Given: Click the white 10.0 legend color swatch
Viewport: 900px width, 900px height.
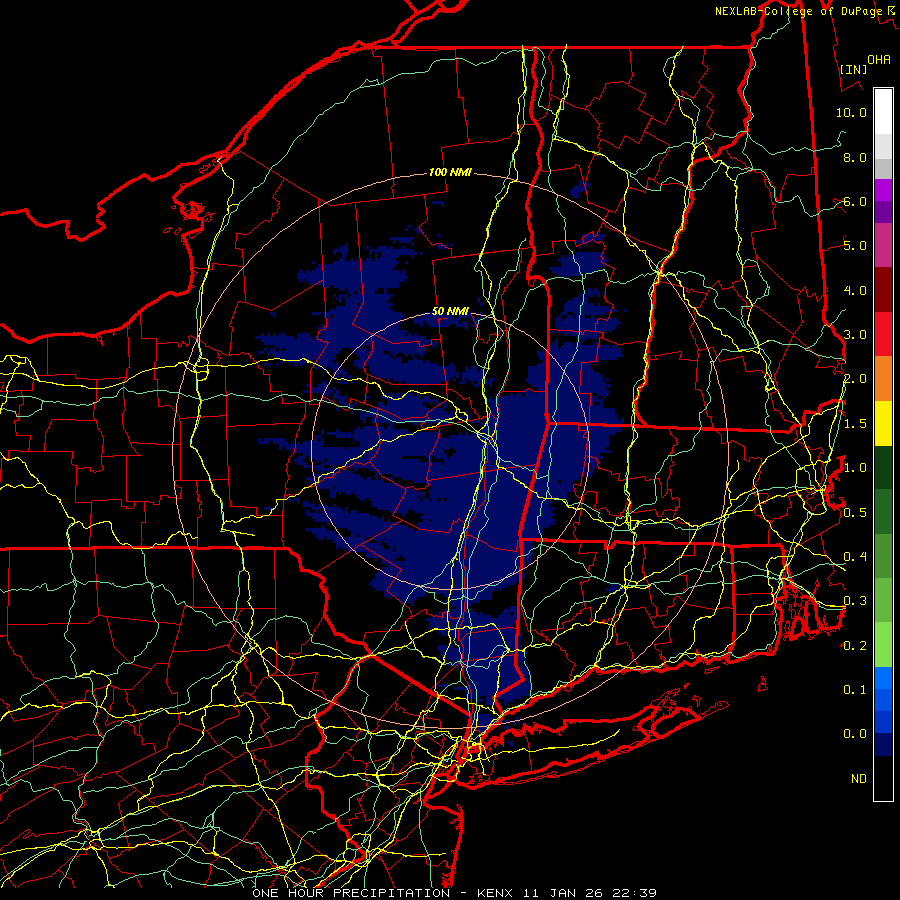Looking at the screenshot, I should 883,112.
